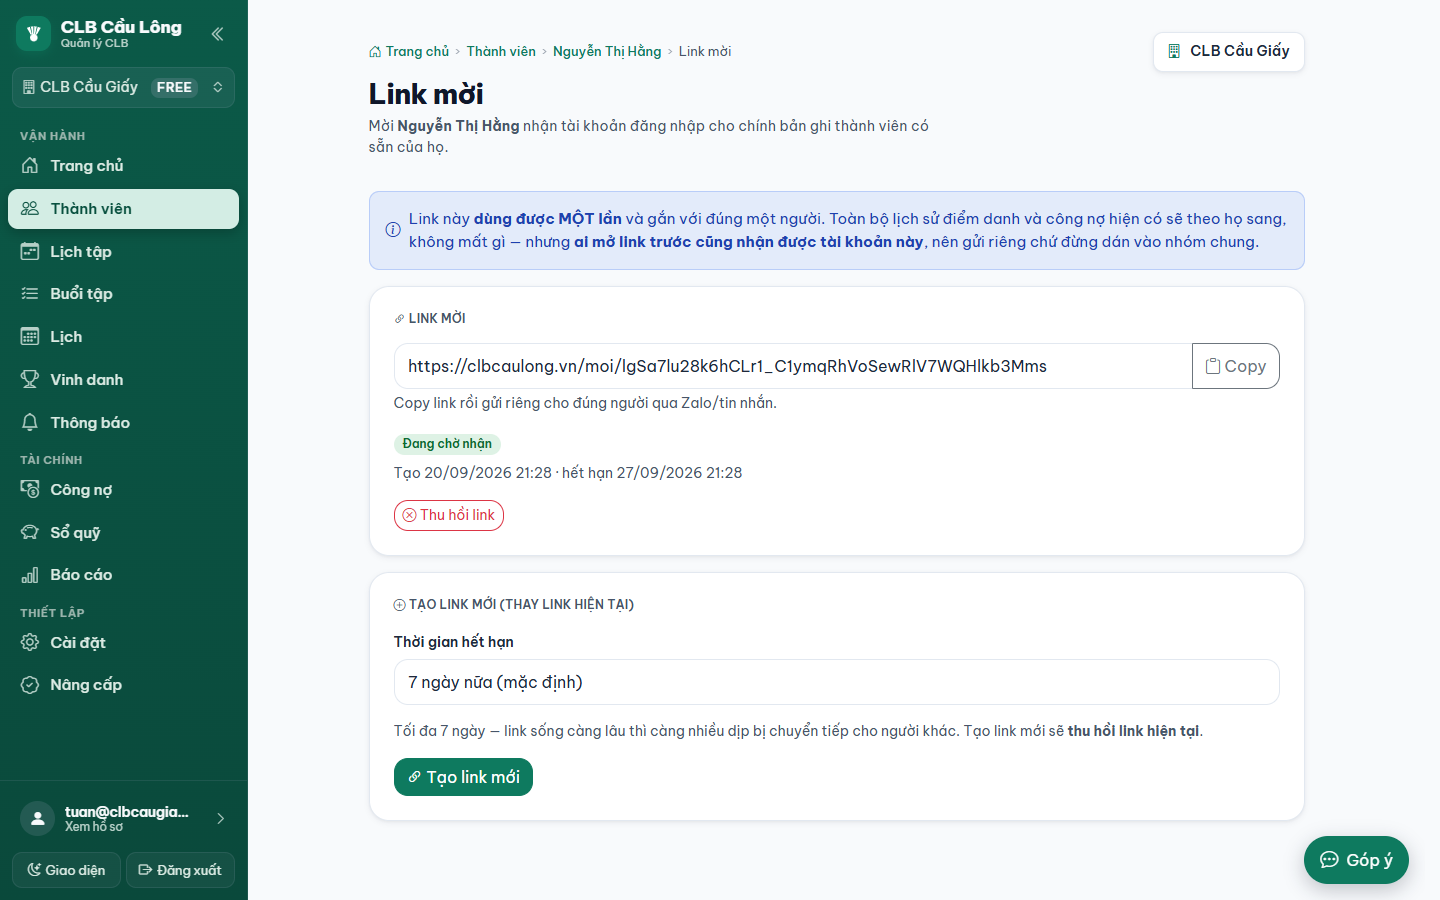
Task: Click the Thông báo bell icon
Action: pyautogui.click(x=30, y=423)
